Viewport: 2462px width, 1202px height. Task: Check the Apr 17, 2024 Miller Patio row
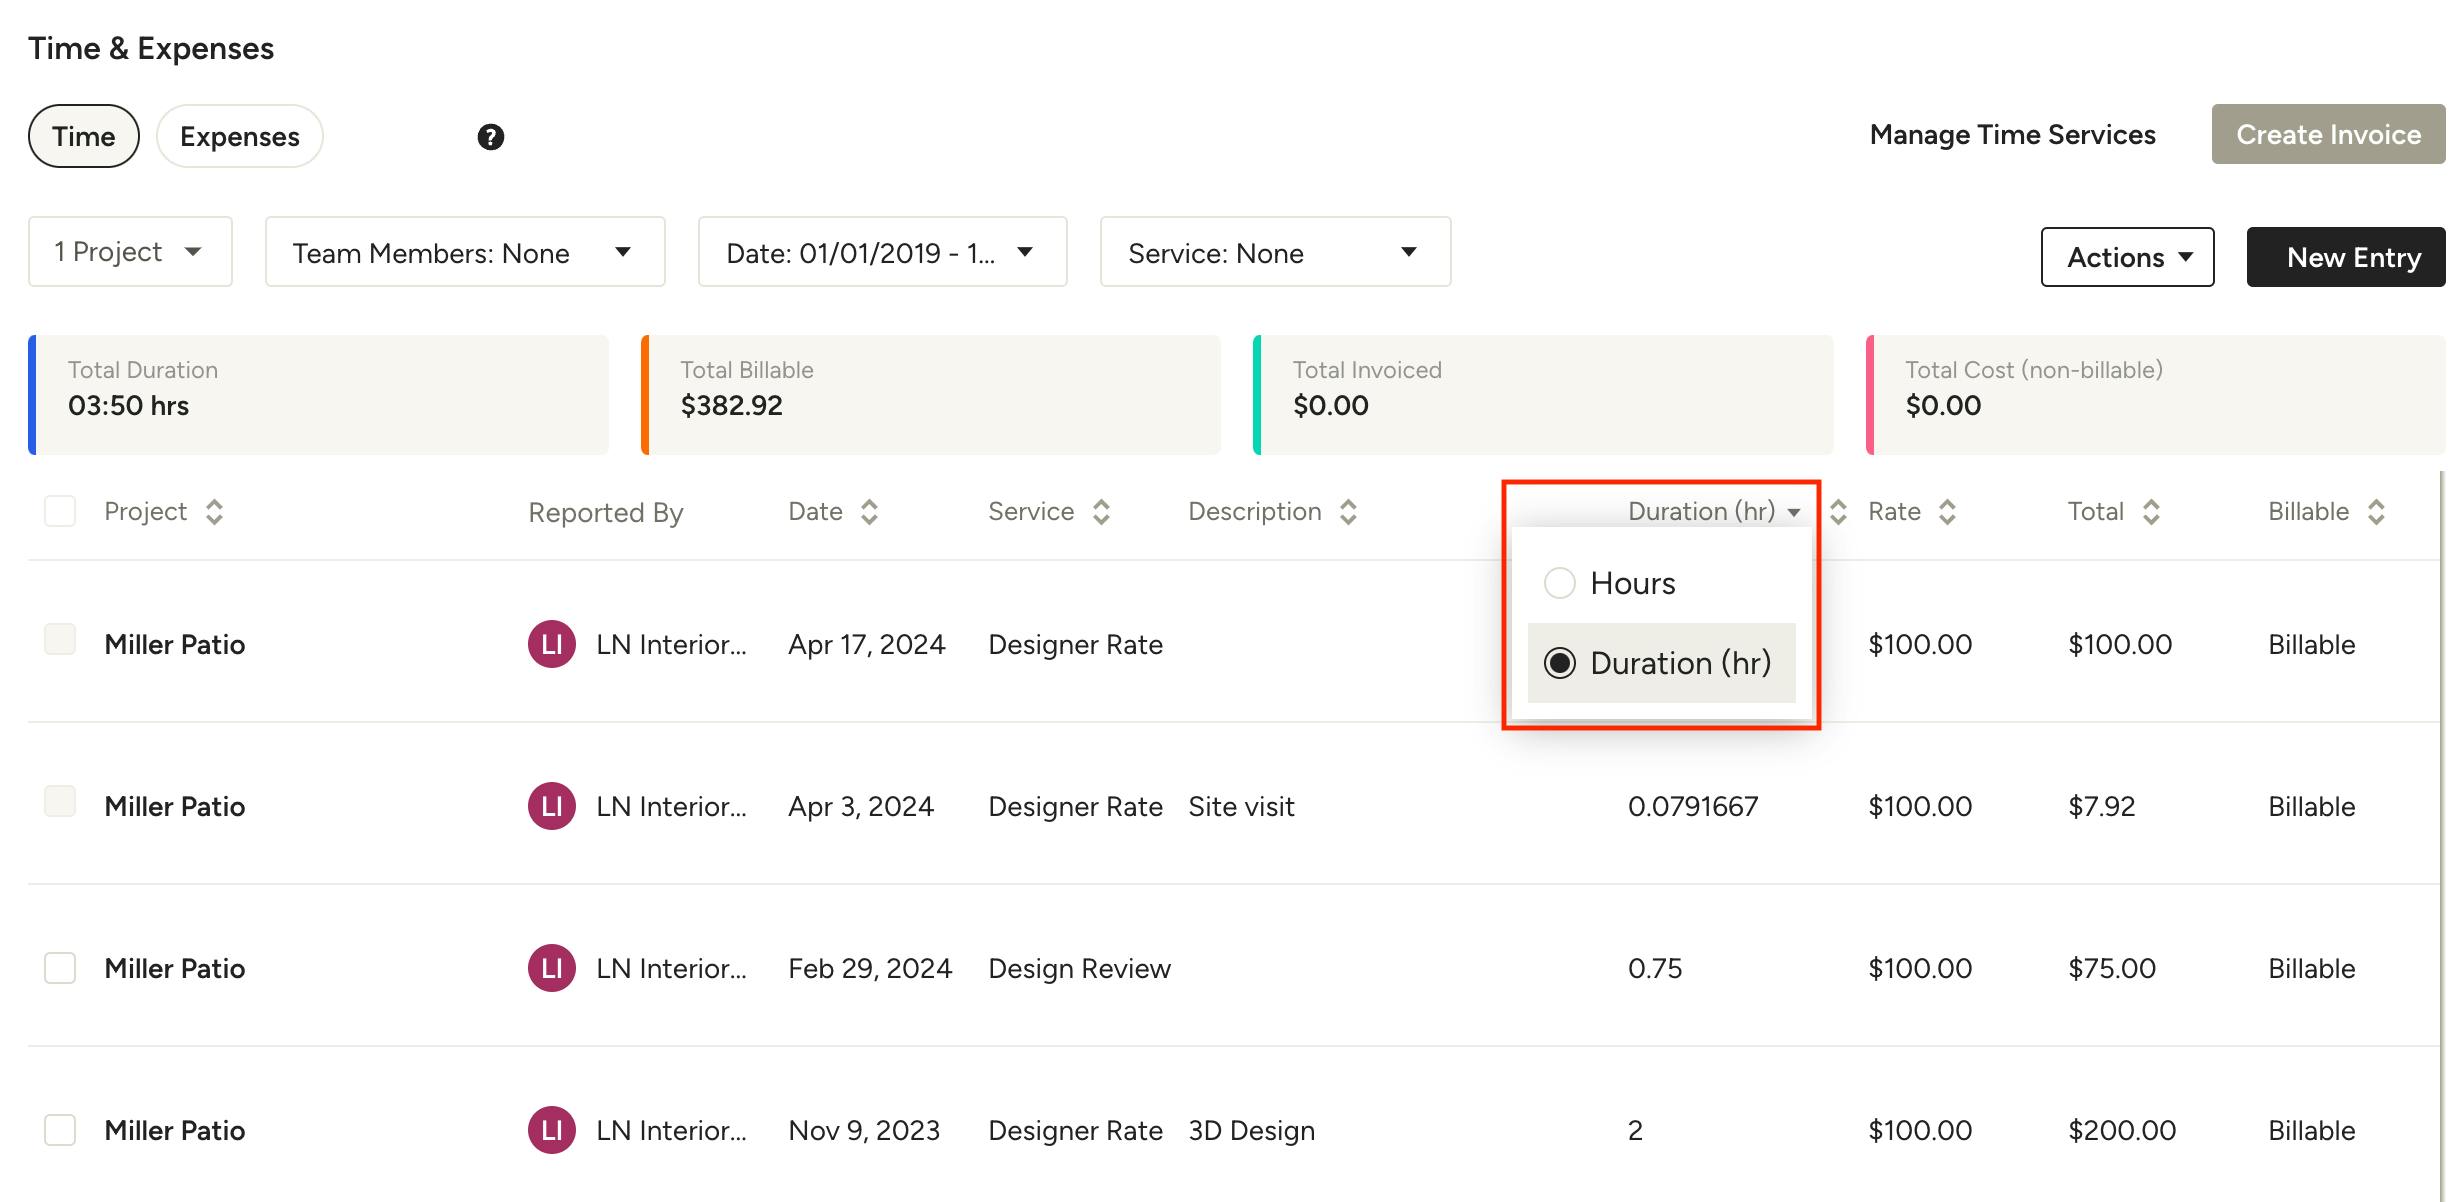click(x=60, y=639)
